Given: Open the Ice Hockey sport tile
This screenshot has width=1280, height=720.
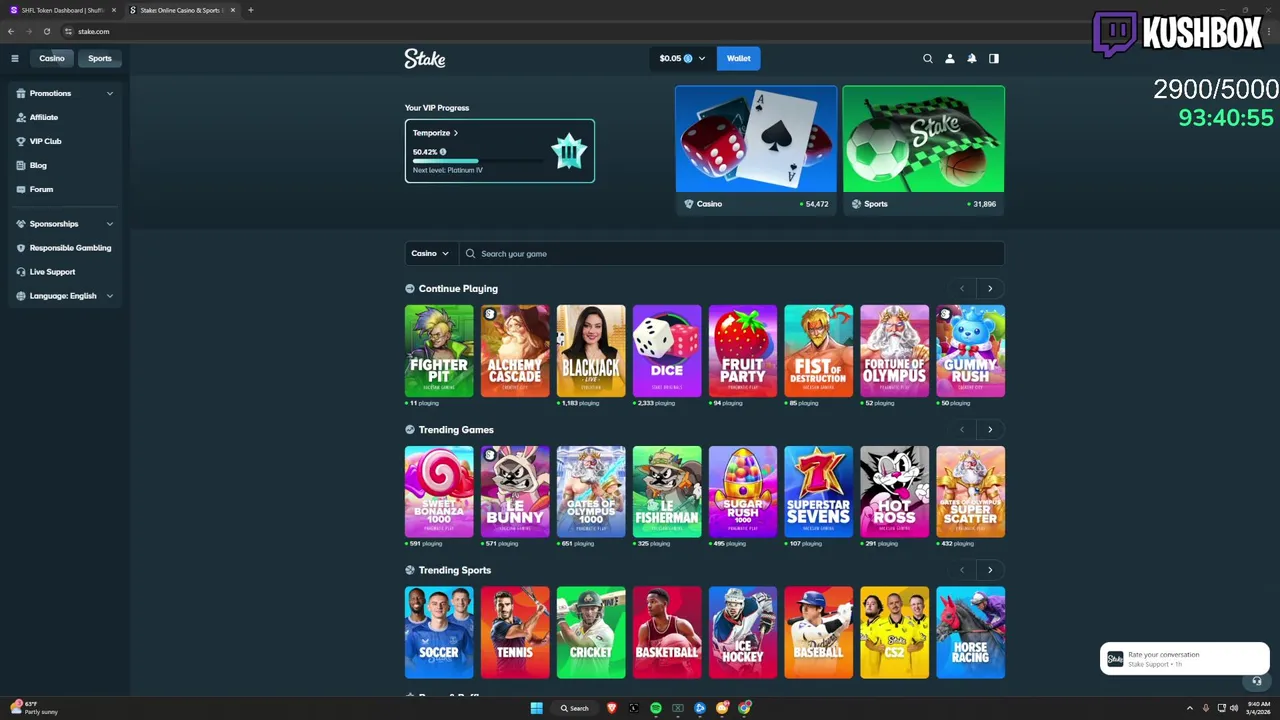Looking at the screenshot, I should coord(743,633).
